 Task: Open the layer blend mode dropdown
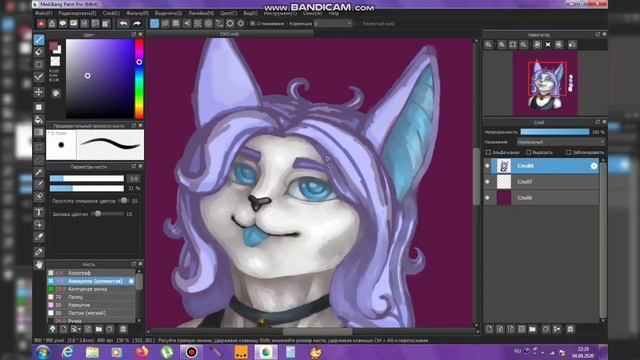point(560,142)
